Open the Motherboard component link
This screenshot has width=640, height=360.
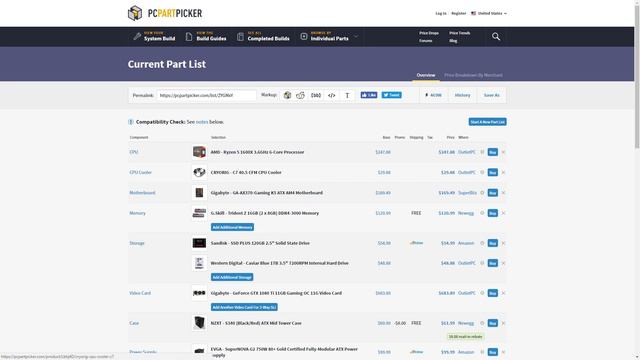pyautogui.click(x=142, y=193)
